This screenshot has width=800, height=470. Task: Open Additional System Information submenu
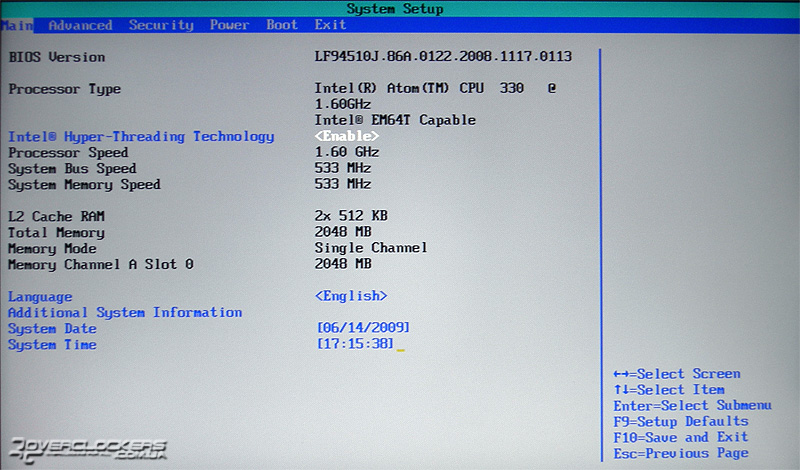125,312
